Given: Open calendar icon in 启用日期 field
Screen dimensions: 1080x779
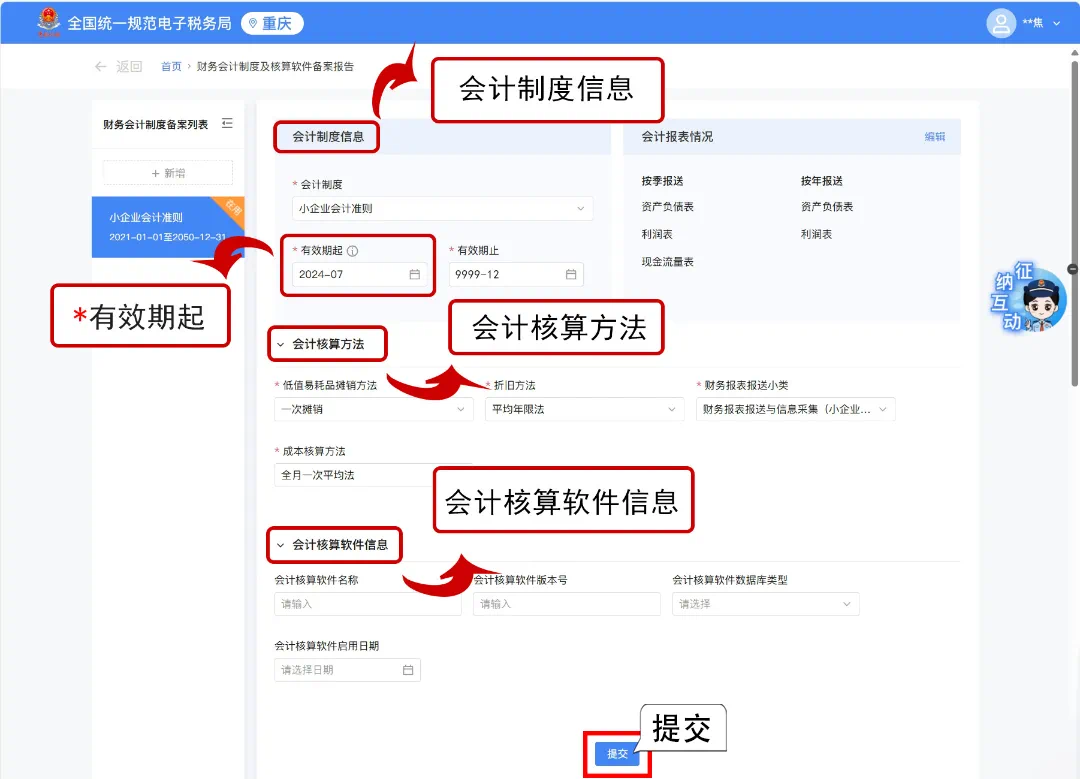Looking at the screenshot, I should [408, 670].
